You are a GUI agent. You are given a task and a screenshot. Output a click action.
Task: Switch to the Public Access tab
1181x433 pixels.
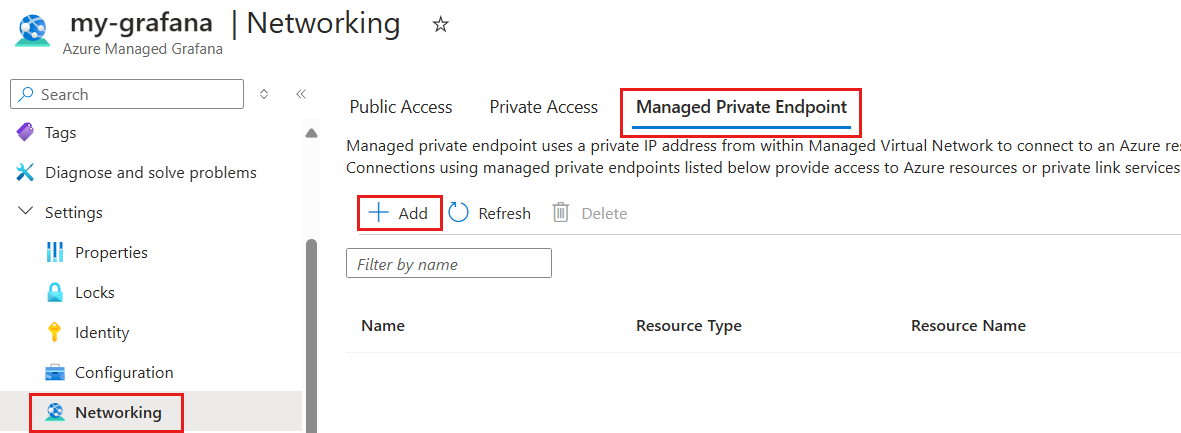(x=401, y=107)
